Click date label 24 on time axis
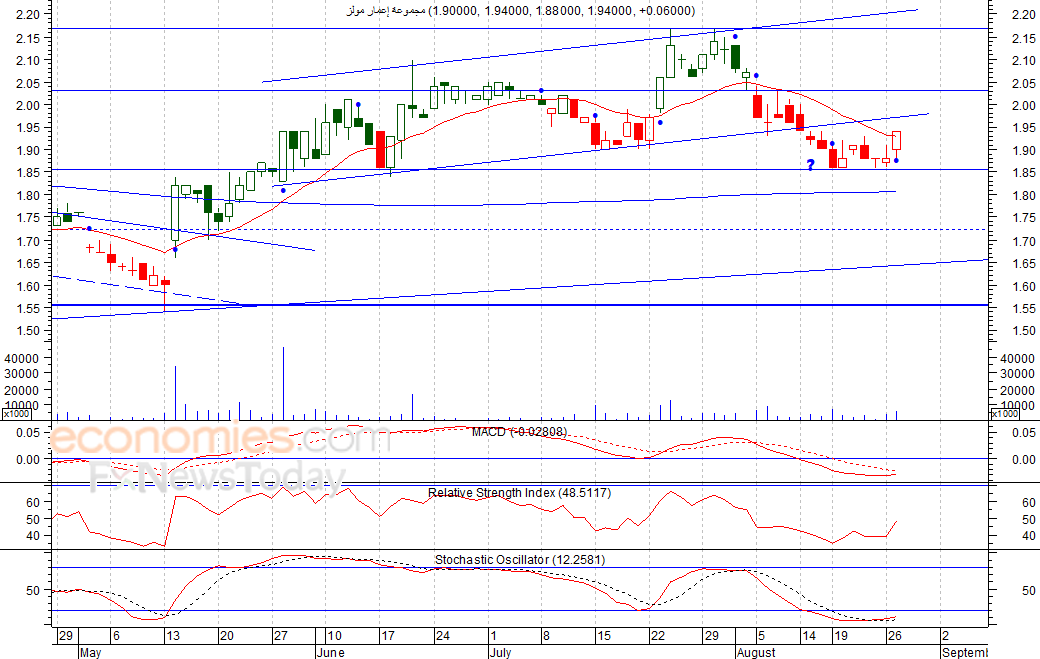 442,636
